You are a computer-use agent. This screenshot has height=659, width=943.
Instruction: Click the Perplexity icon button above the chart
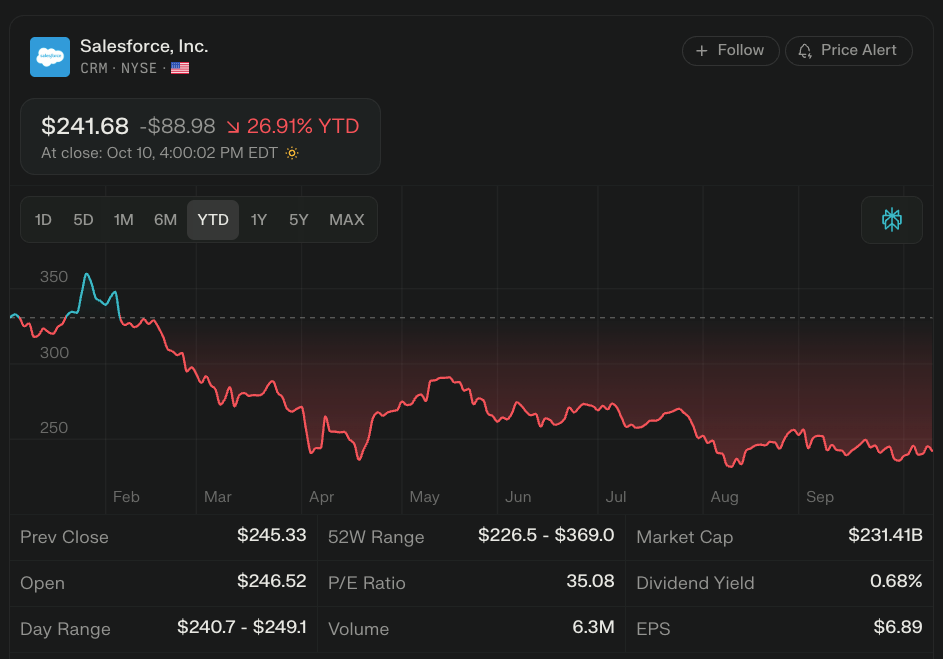891,220
